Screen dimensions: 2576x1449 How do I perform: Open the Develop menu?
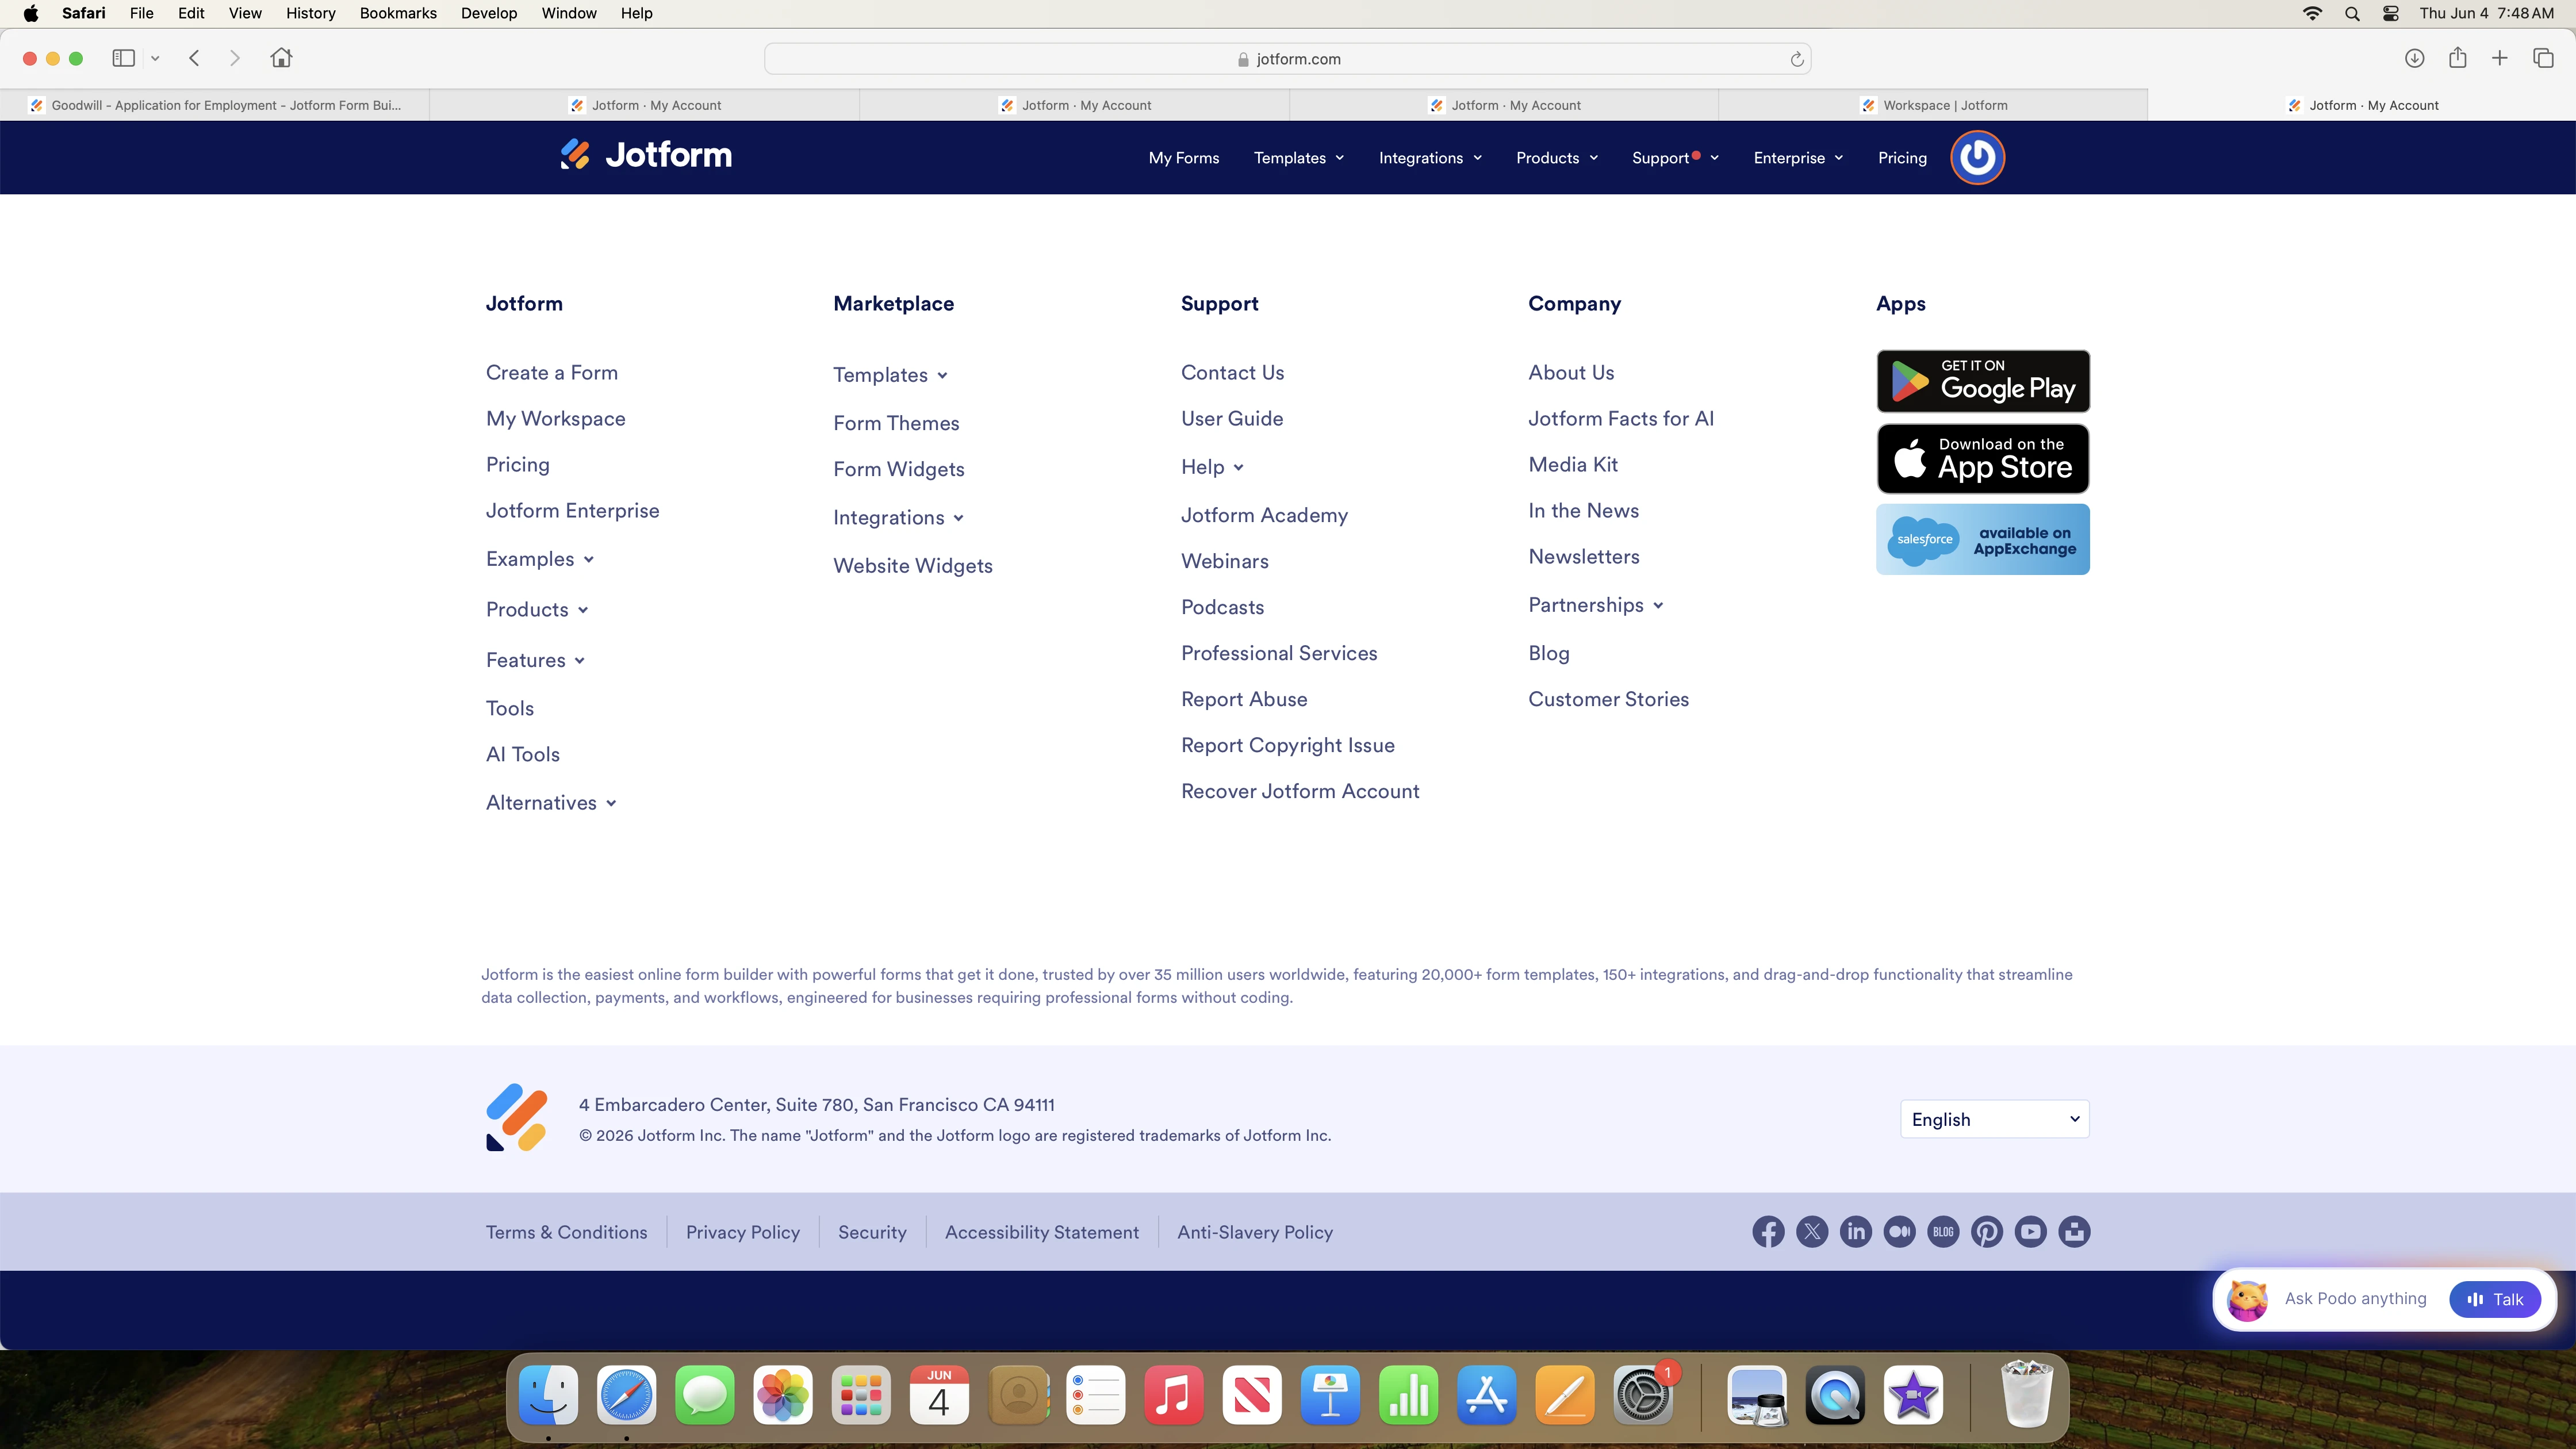click(x=488, y=13)
